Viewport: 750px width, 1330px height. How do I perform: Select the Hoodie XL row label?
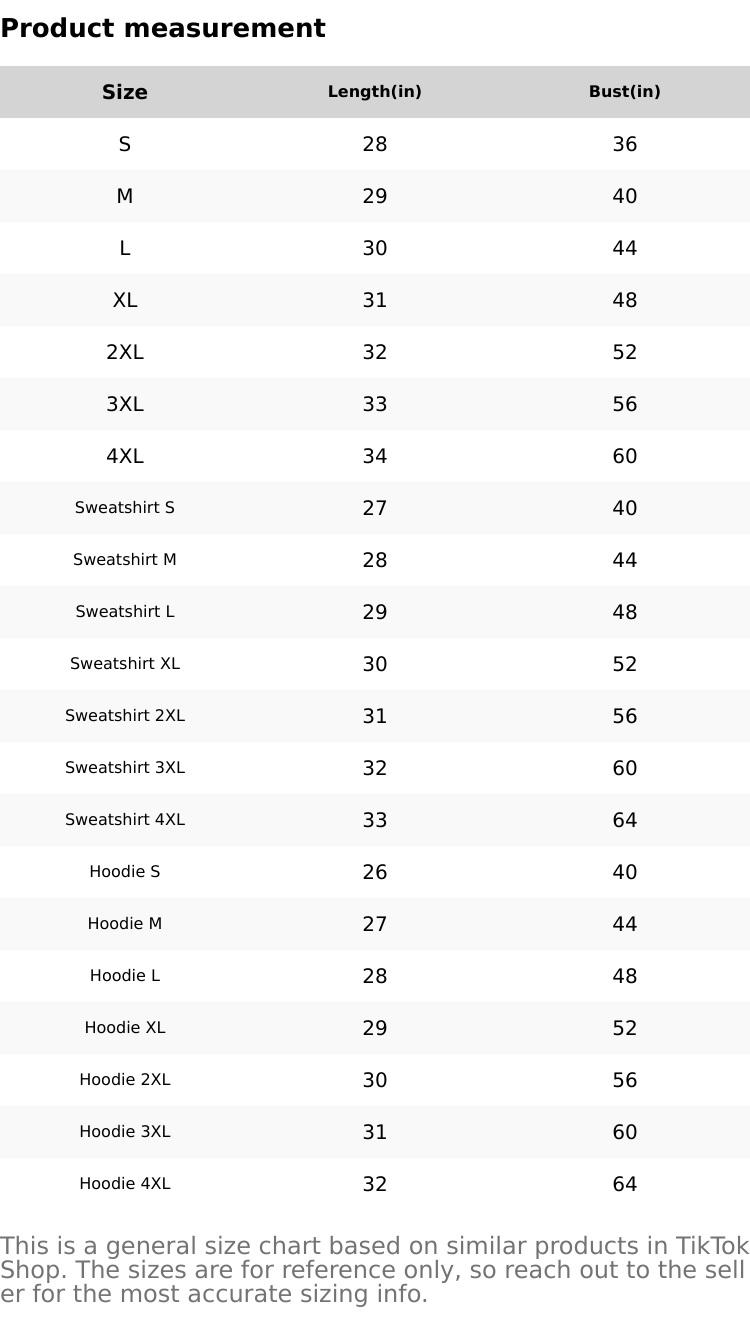coord(125,1028)
